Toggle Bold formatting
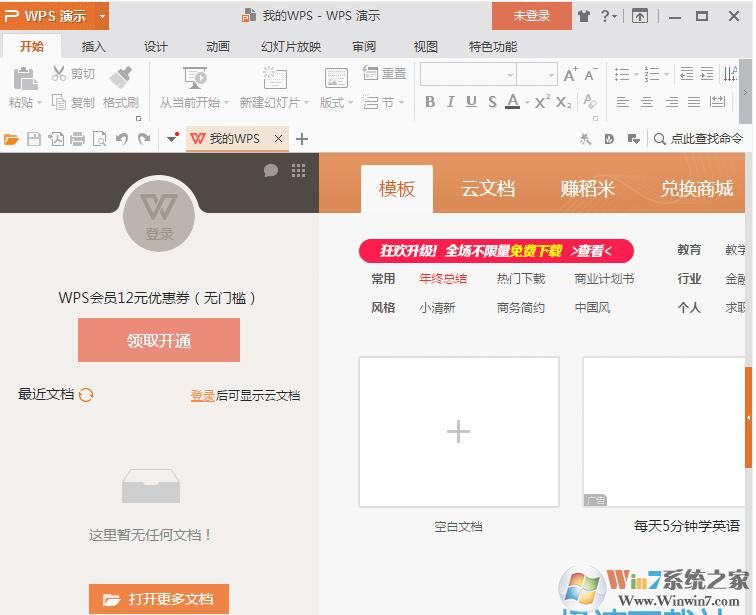 point(430,102)
